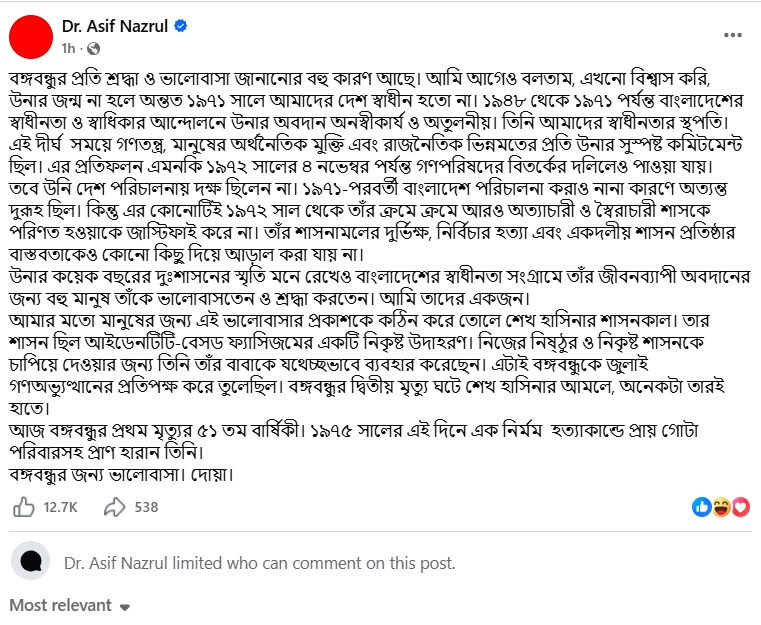The width and height of the screenshot is (761, 625).
Task: Click the public globe audience icon
Action: click(93, 49)
